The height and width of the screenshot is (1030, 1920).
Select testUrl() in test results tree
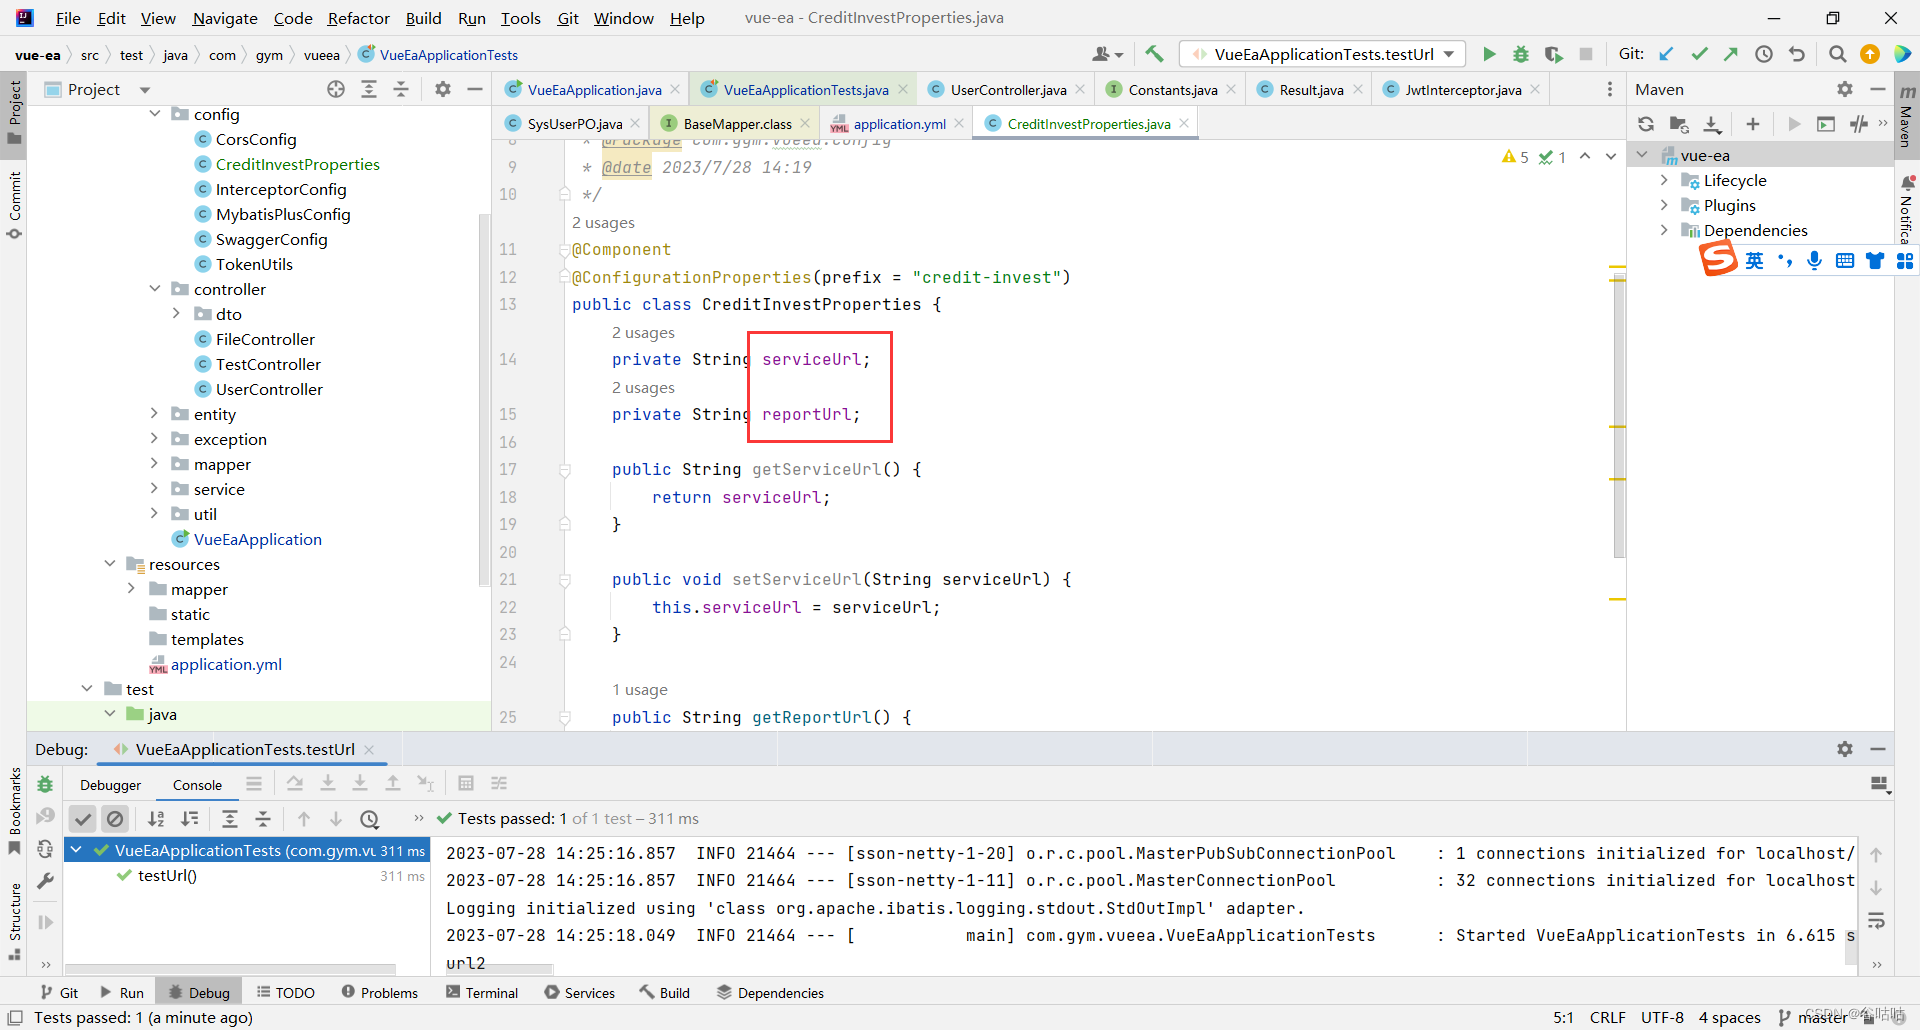tap(167, 875)
